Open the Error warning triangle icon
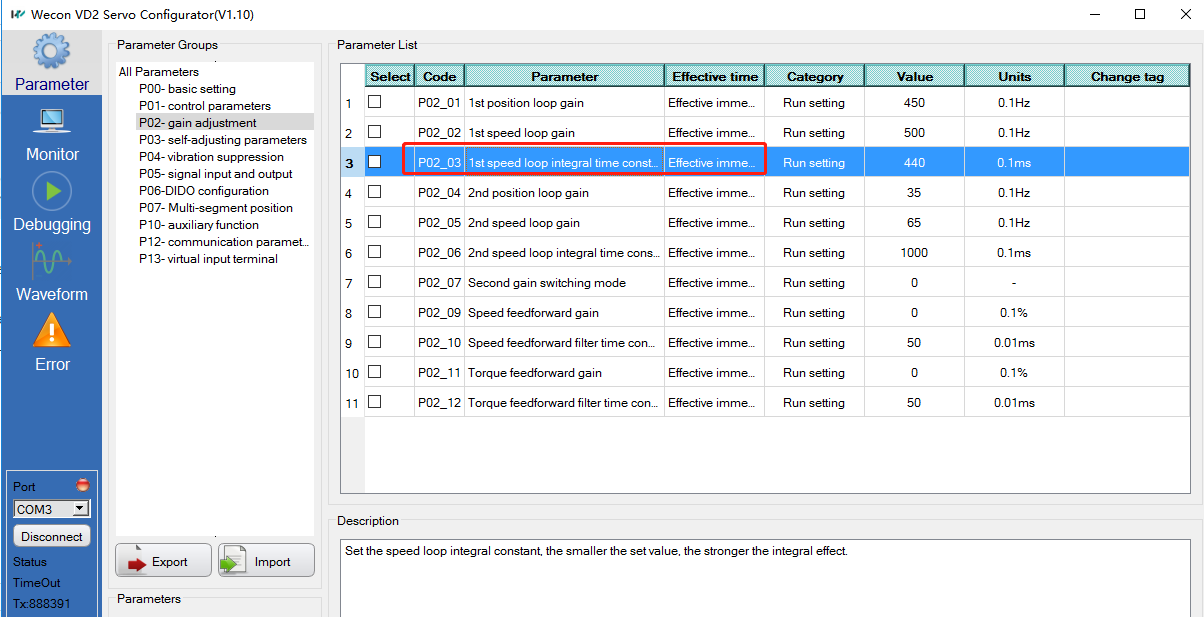1204x617 pixels. [52, 331]
